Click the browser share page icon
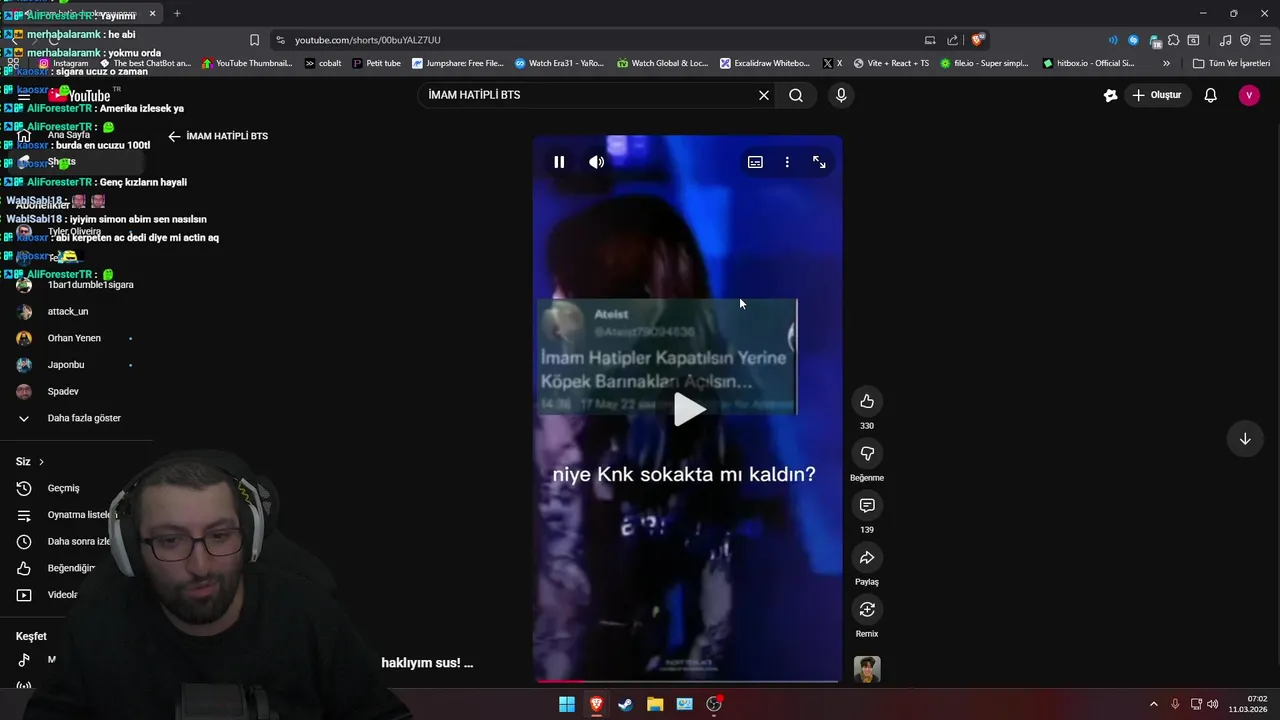The height and width of the screenshot is (720, 1280). click(952, 40)
